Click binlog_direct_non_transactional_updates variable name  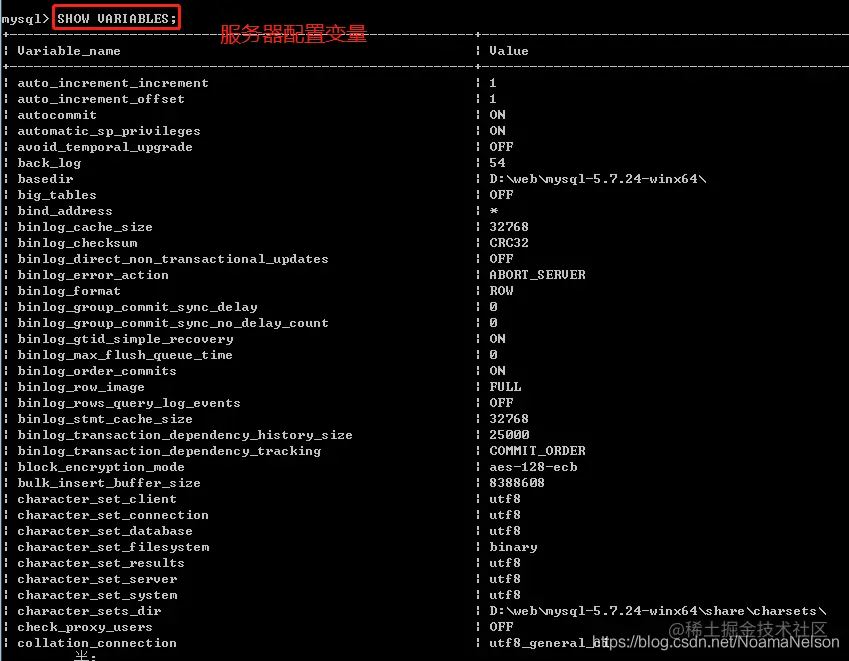tap(173, 259)
